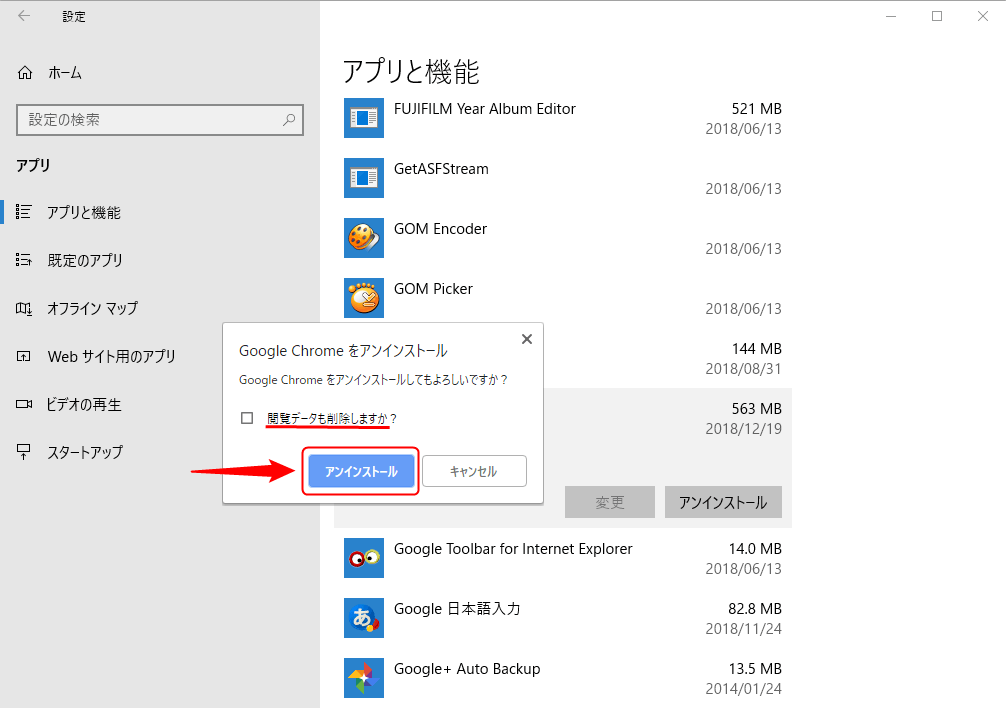The height and width of the screenshot is (708, 1006).
Task: Open アプリと機能 page label
Action: pos(84,212)
